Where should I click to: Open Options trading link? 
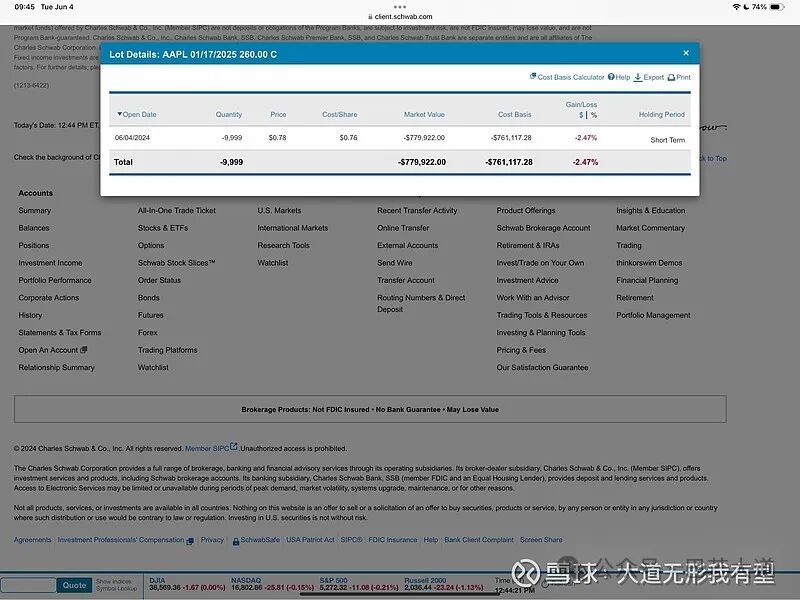pos(151,245)
